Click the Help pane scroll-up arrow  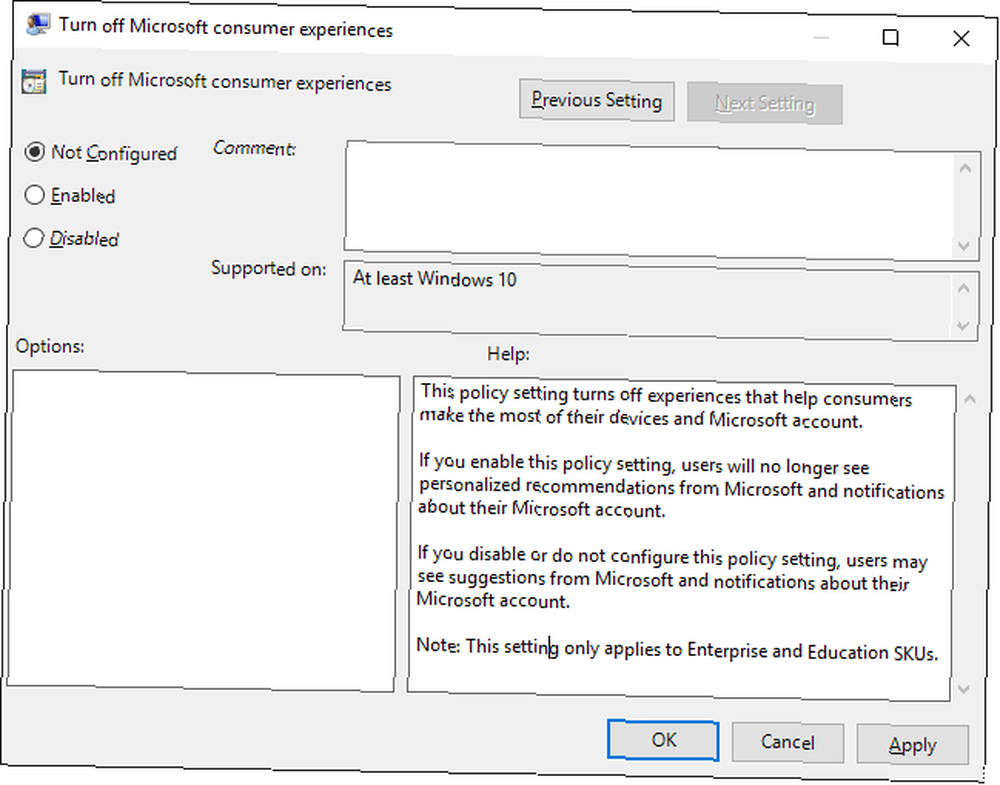pos(970,399)
